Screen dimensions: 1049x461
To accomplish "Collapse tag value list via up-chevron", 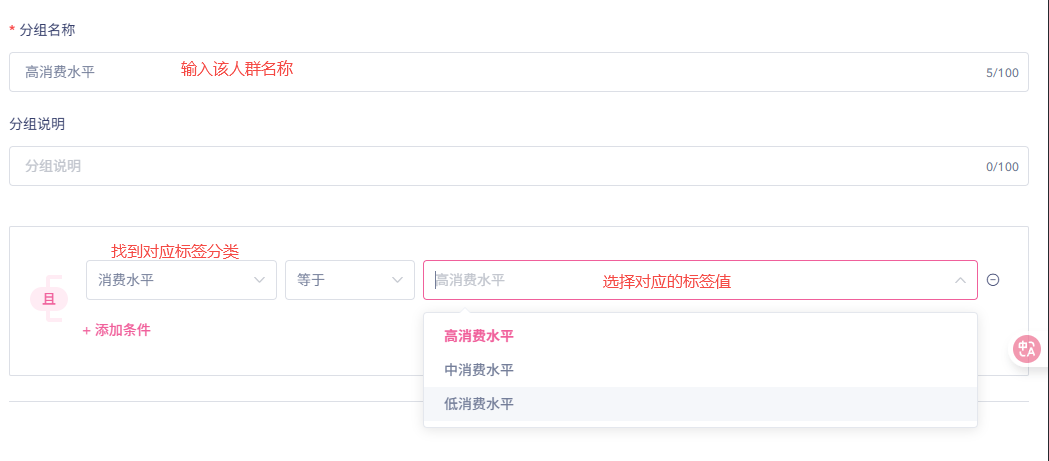I will click(960, 280).
